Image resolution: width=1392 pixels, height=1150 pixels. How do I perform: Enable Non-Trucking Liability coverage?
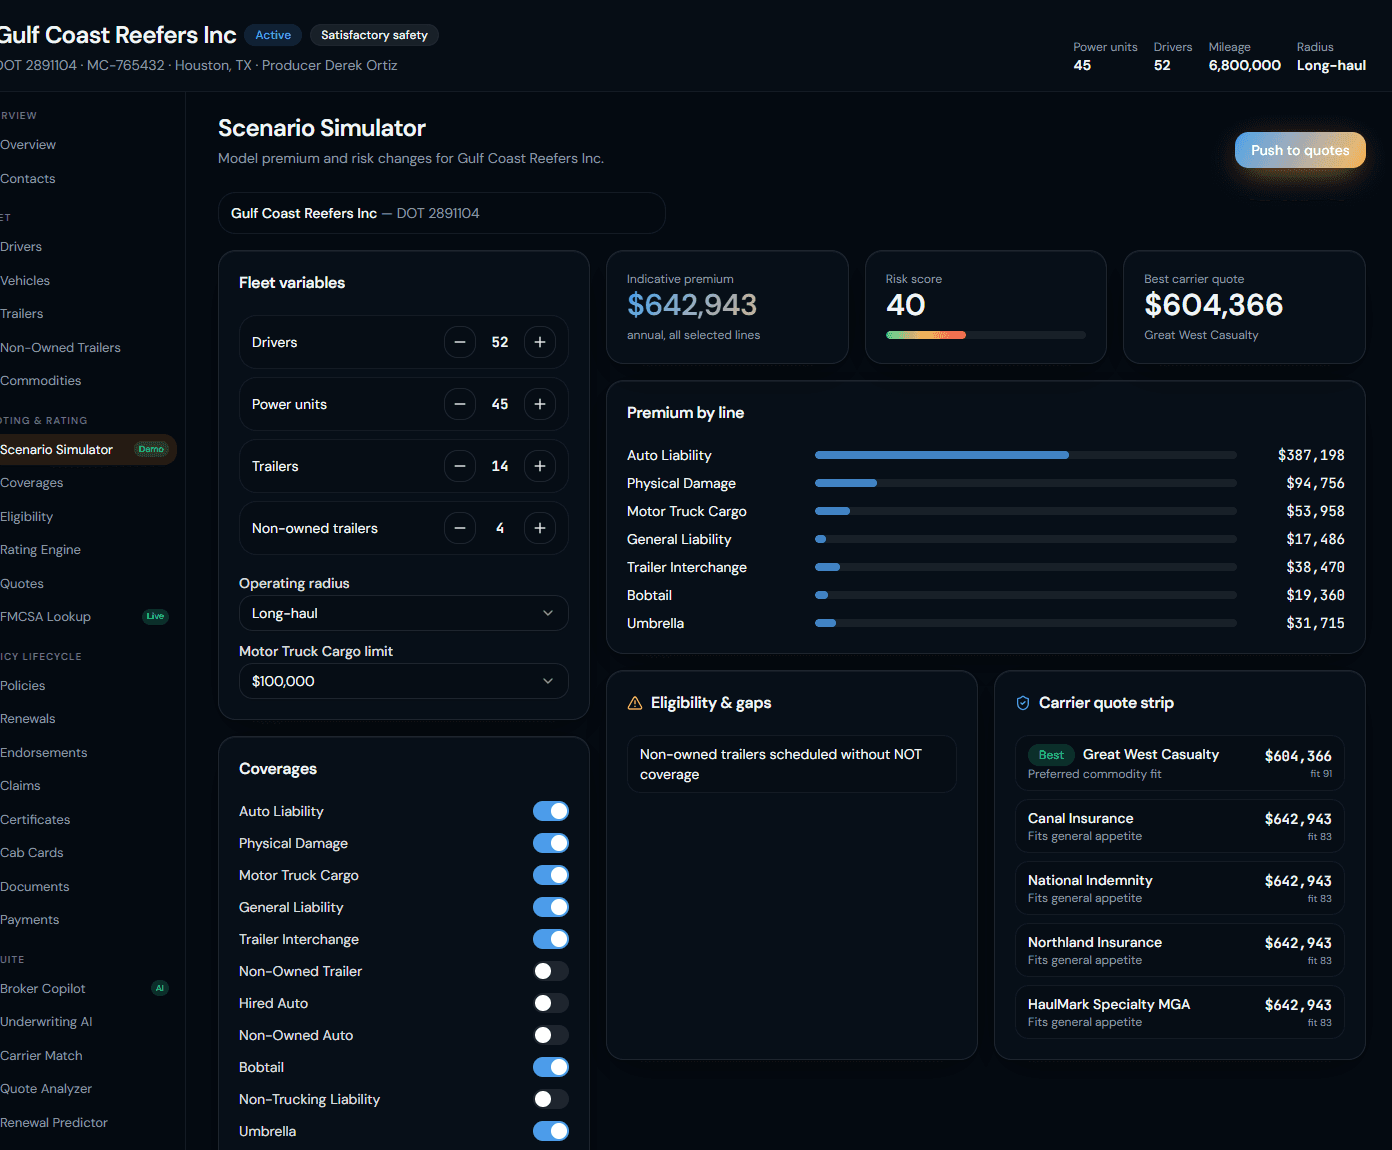click(551, 1099)
